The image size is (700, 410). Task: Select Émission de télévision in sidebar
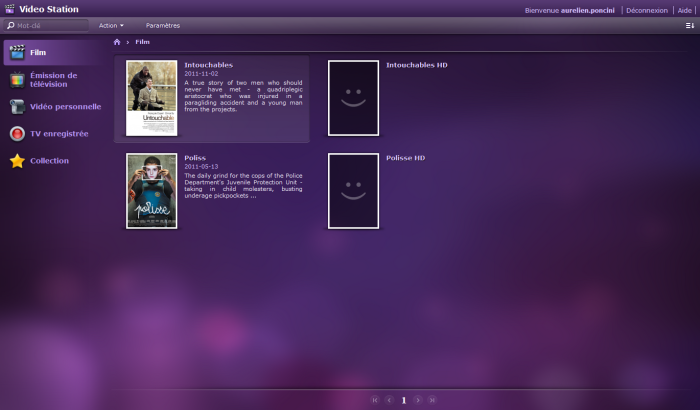[x=52, y=80]
